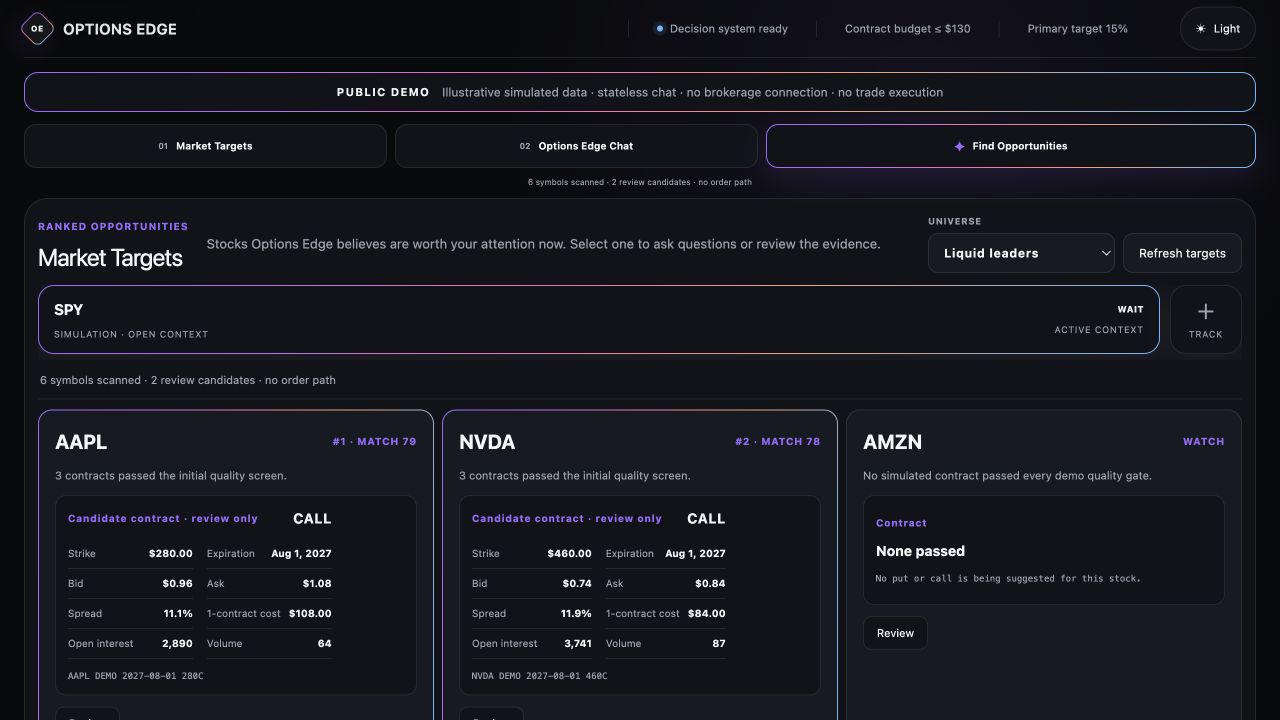Open the Options Edge Chat tab
Viewport: 1280px width, 720px height.
576,146
